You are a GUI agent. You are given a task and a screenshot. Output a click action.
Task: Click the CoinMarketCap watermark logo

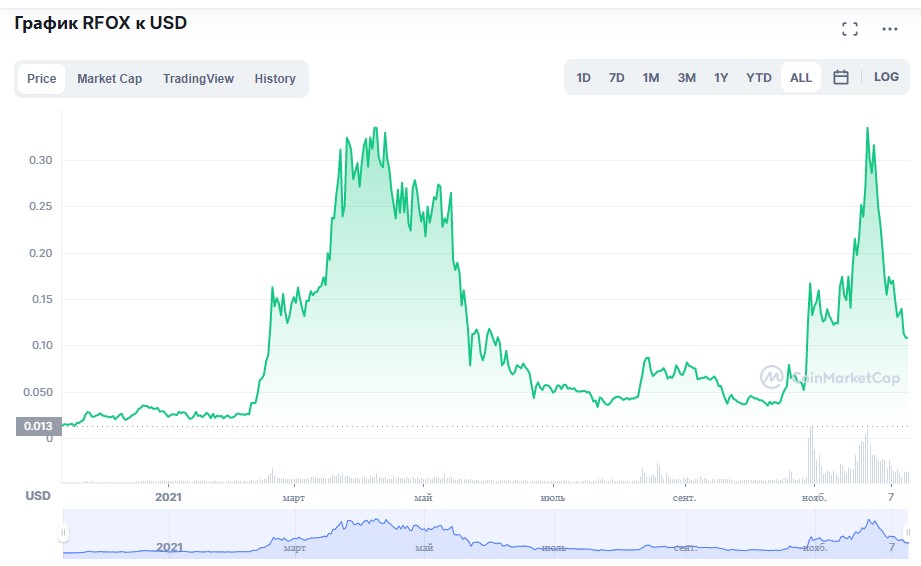(x=829, y=377)
